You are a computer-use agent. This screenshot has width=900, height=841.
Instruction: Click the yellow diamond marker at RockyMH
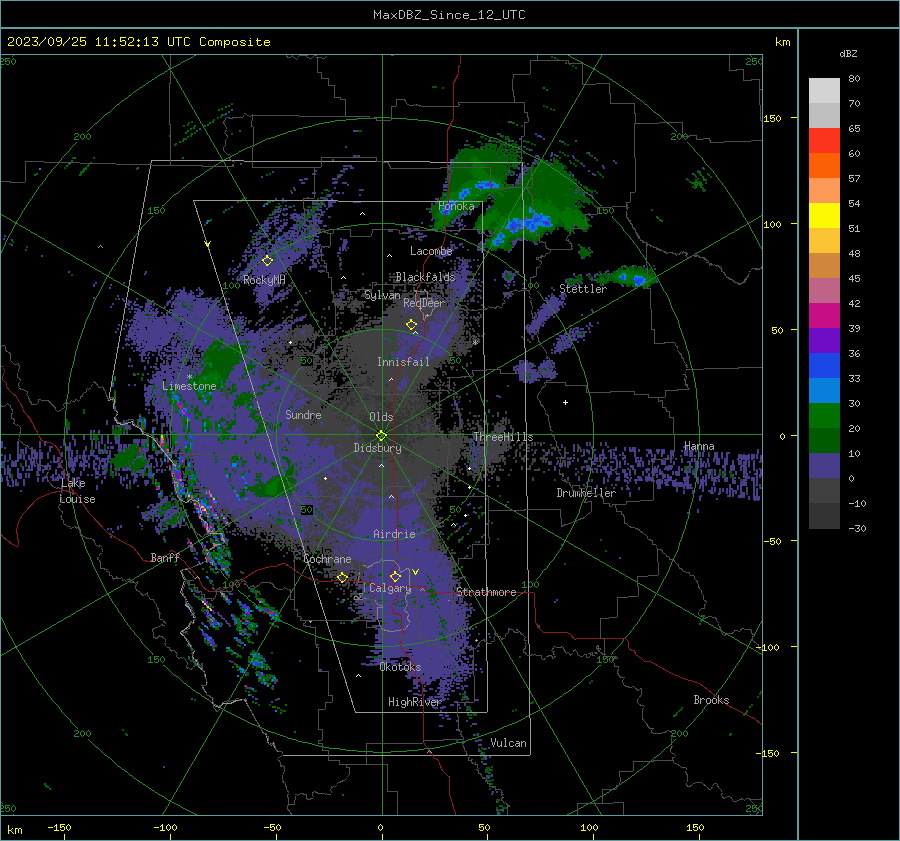pos(267,261)
